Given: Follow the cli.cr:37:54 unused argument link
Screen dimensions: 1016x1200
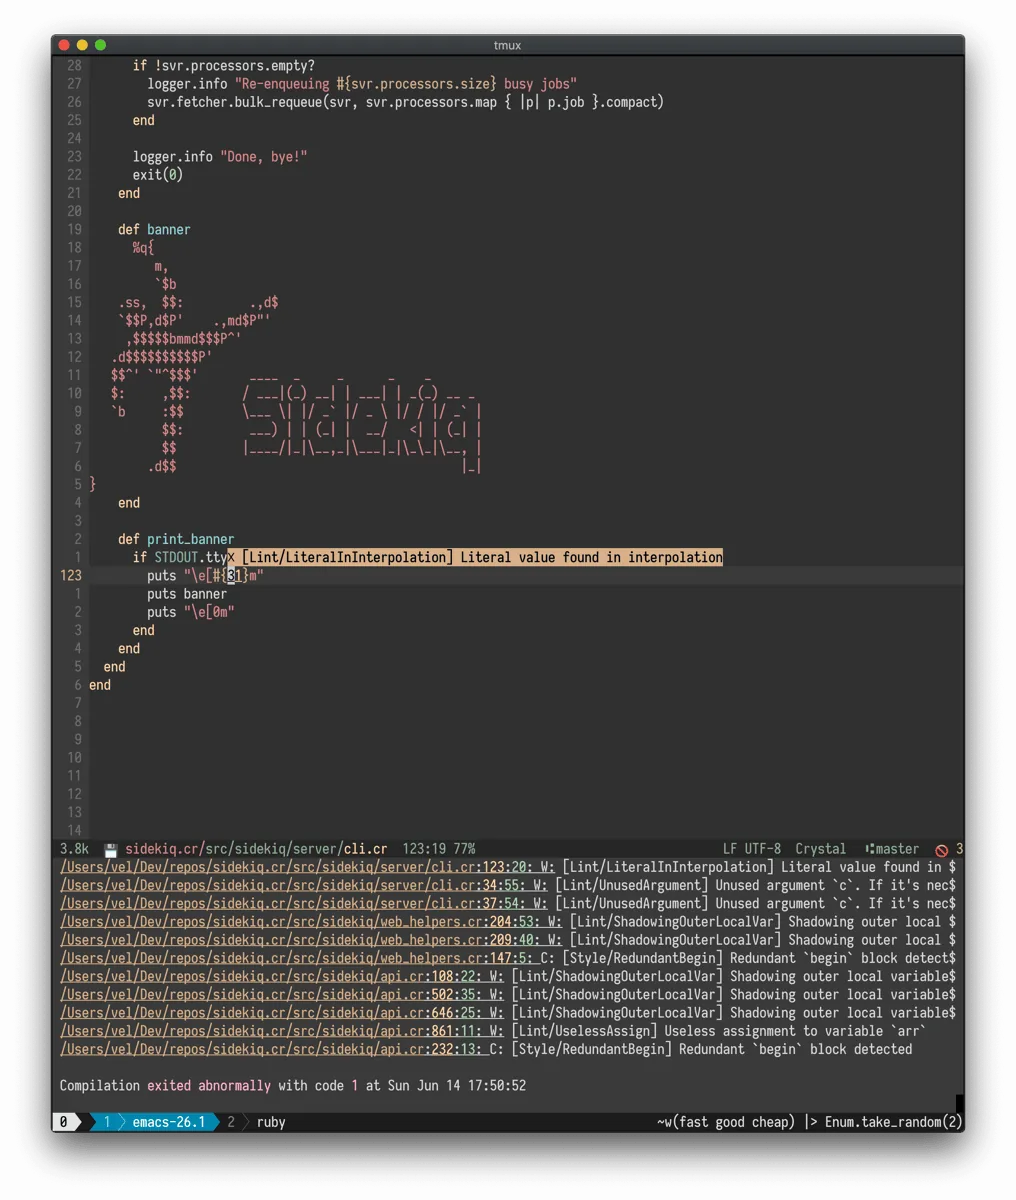Looking at the screenshot, I should click(x=303, y=903).
